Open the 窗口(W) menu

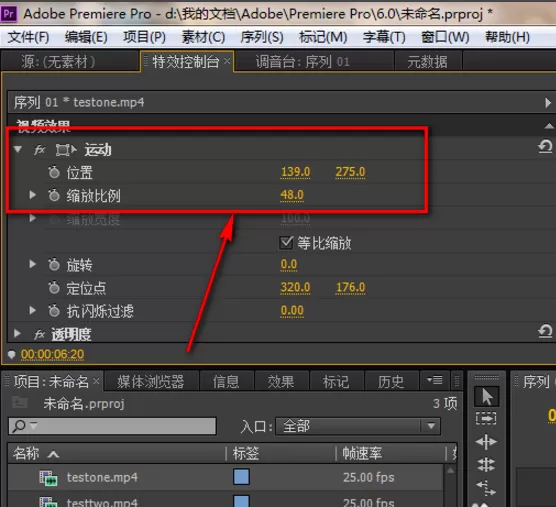(x=445, y=37)
